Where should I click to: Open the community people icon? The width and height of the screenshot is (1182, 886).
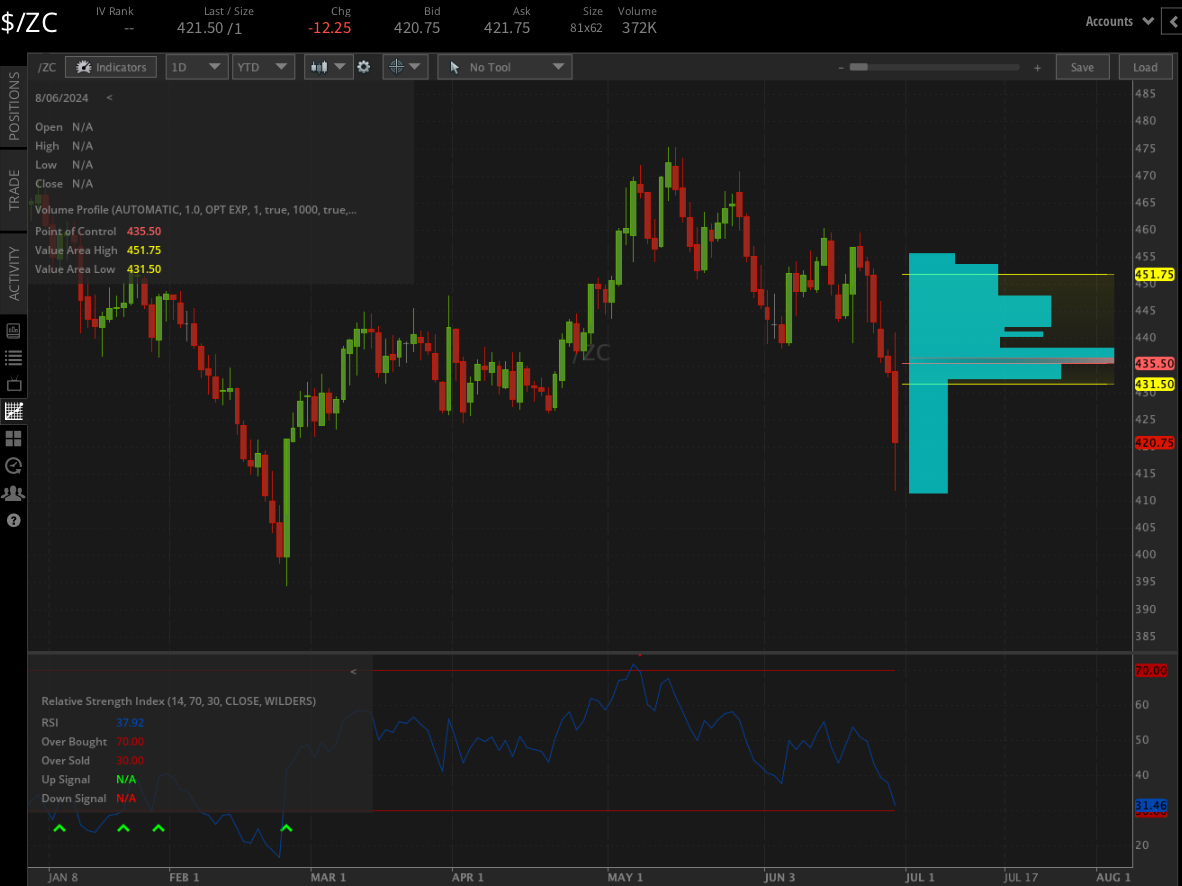click(x=14, y=493)
